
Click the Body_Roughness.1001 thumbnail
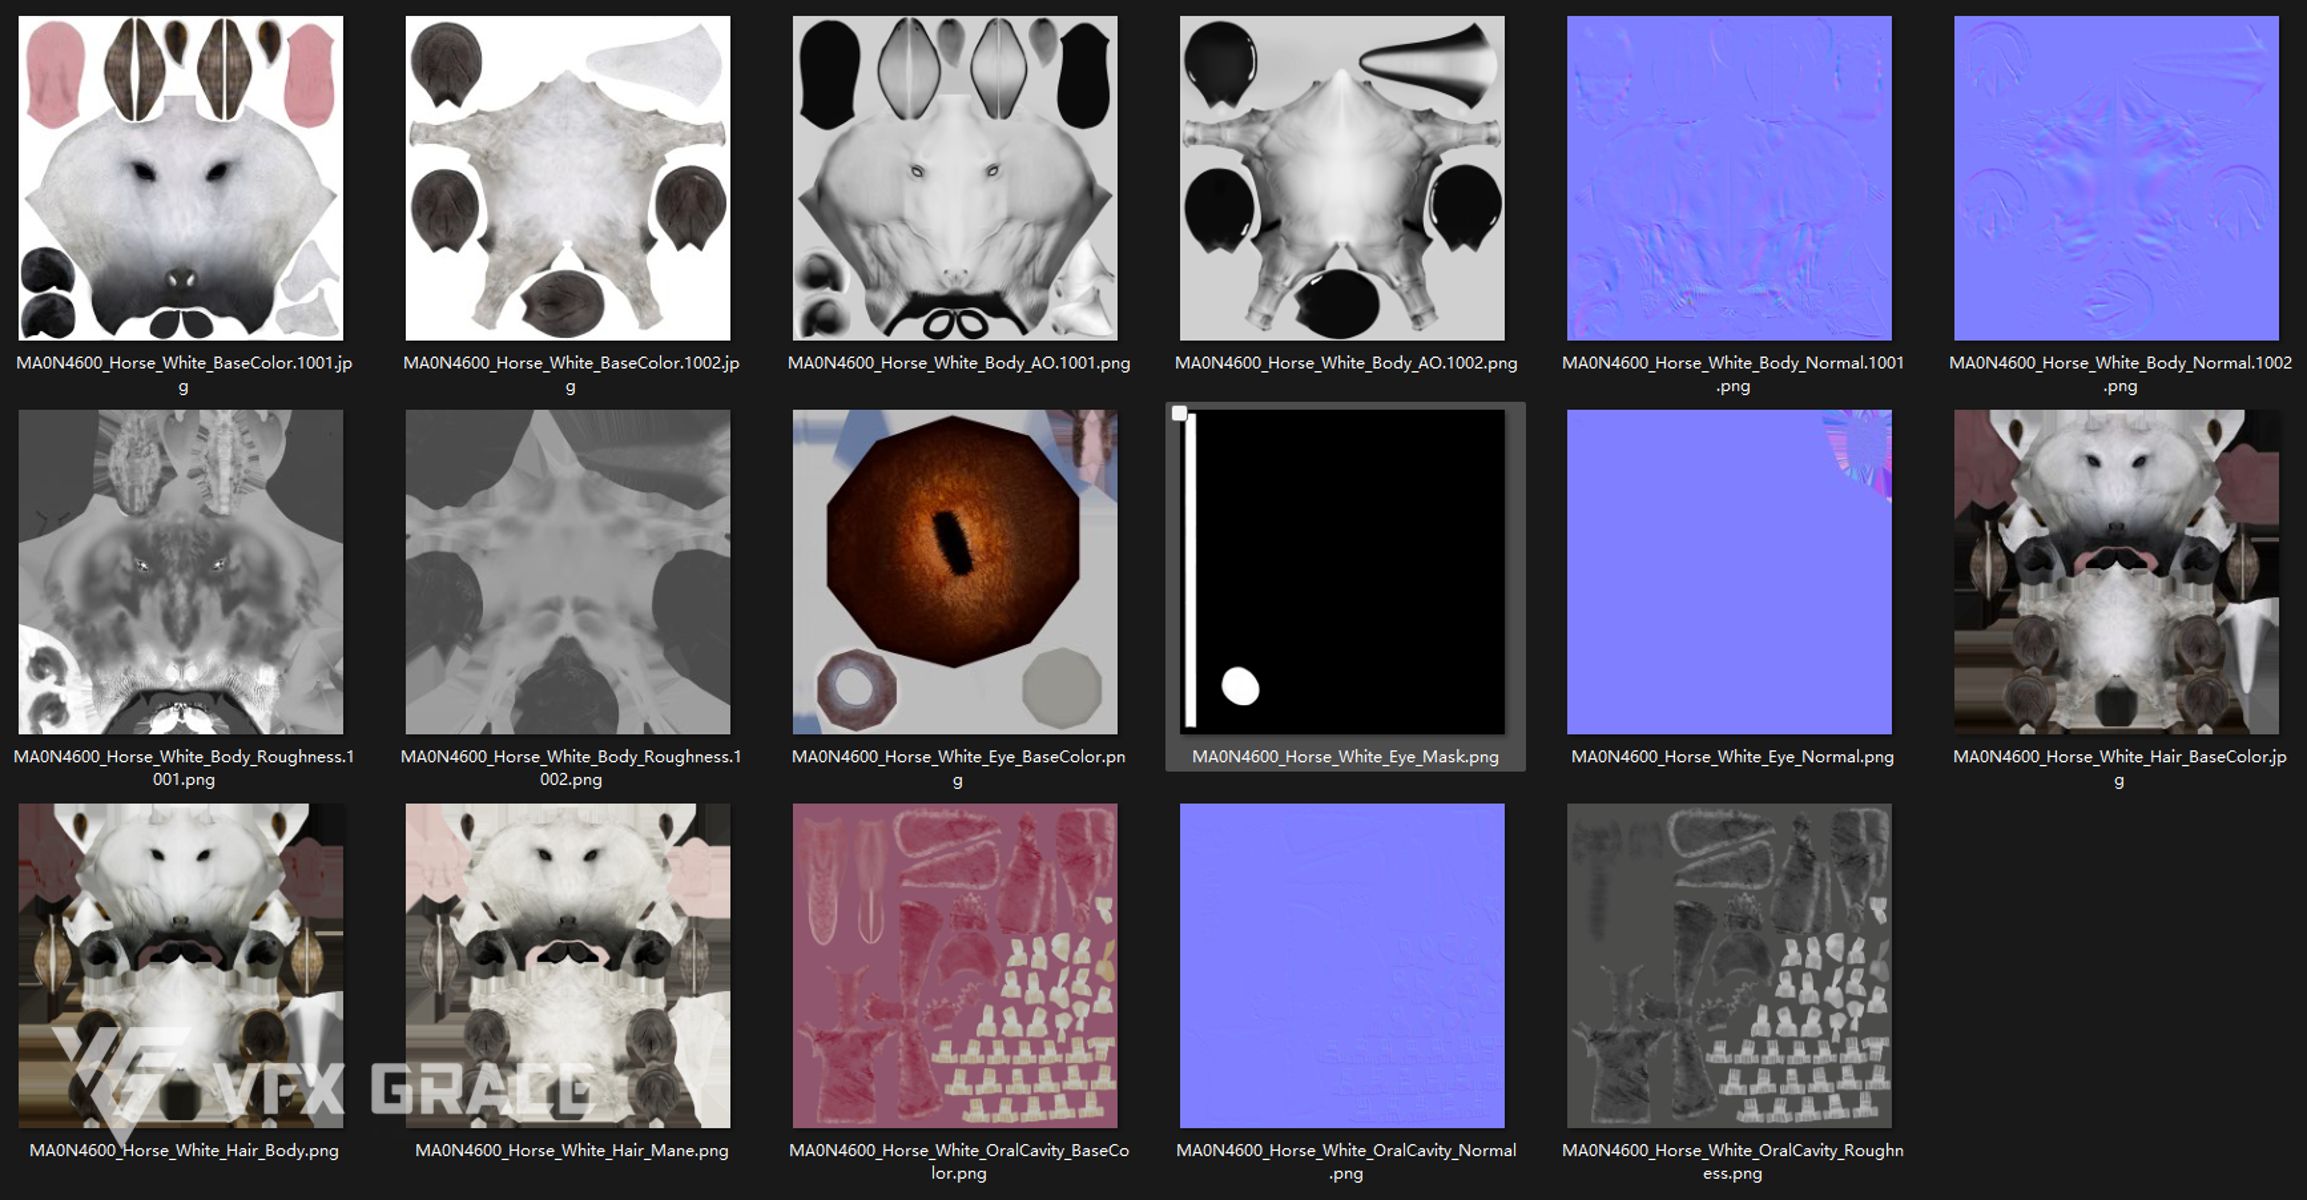coord(181,572)
